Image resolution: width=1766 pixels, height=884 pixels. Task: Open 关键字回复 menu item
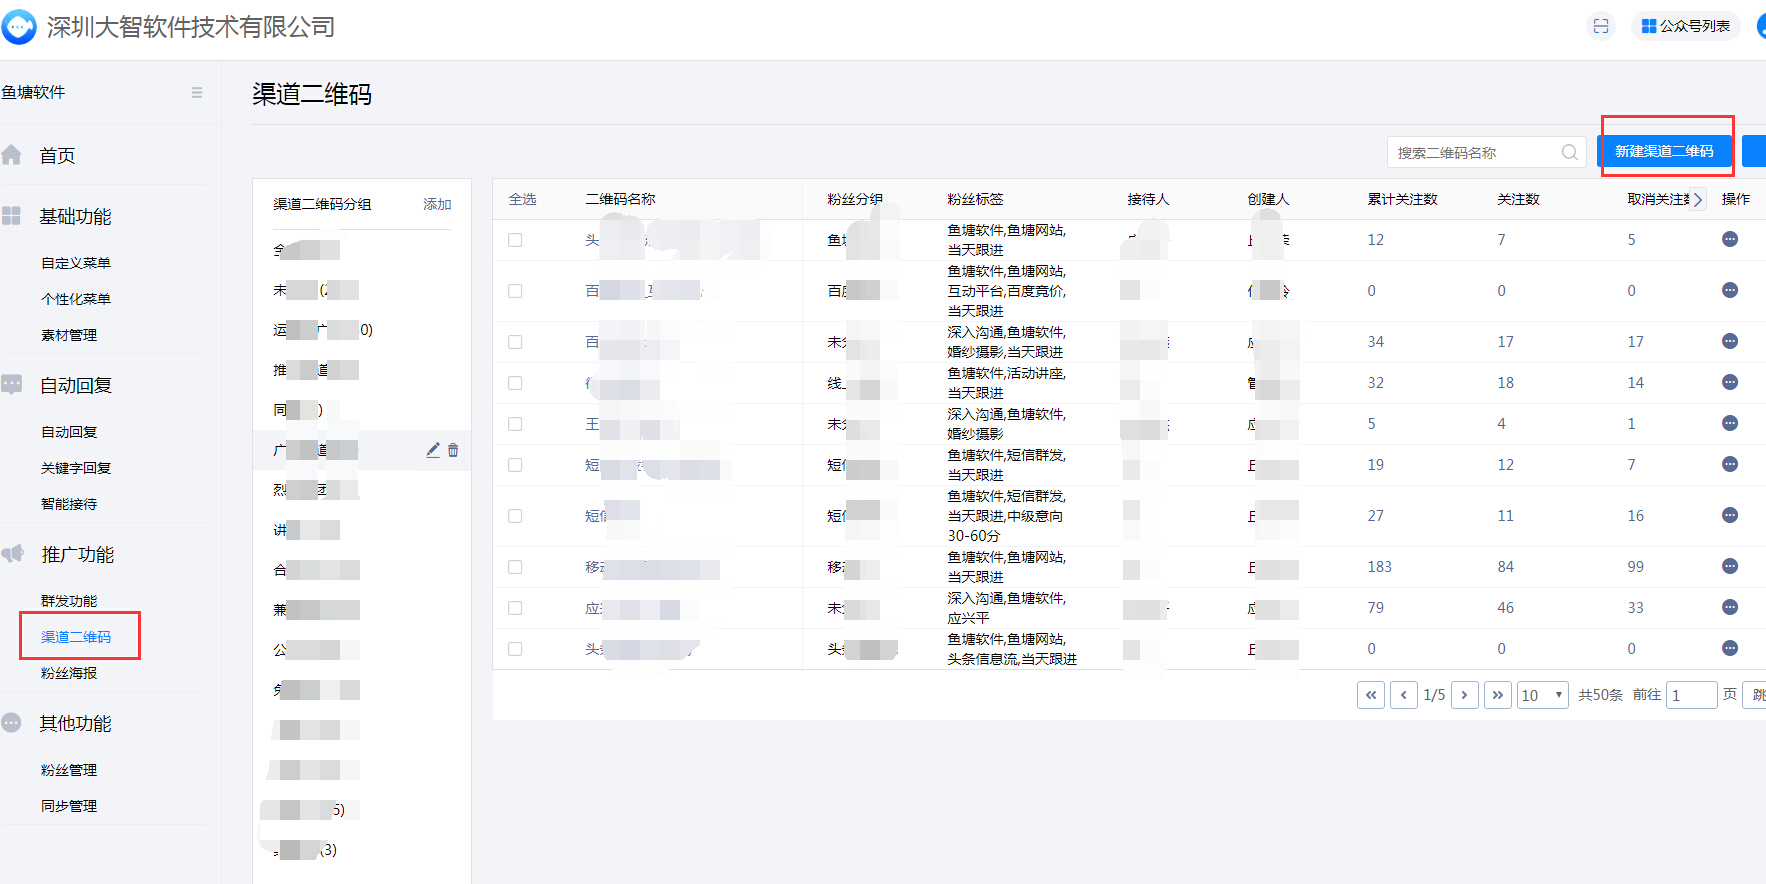click(x=76, y=468)
